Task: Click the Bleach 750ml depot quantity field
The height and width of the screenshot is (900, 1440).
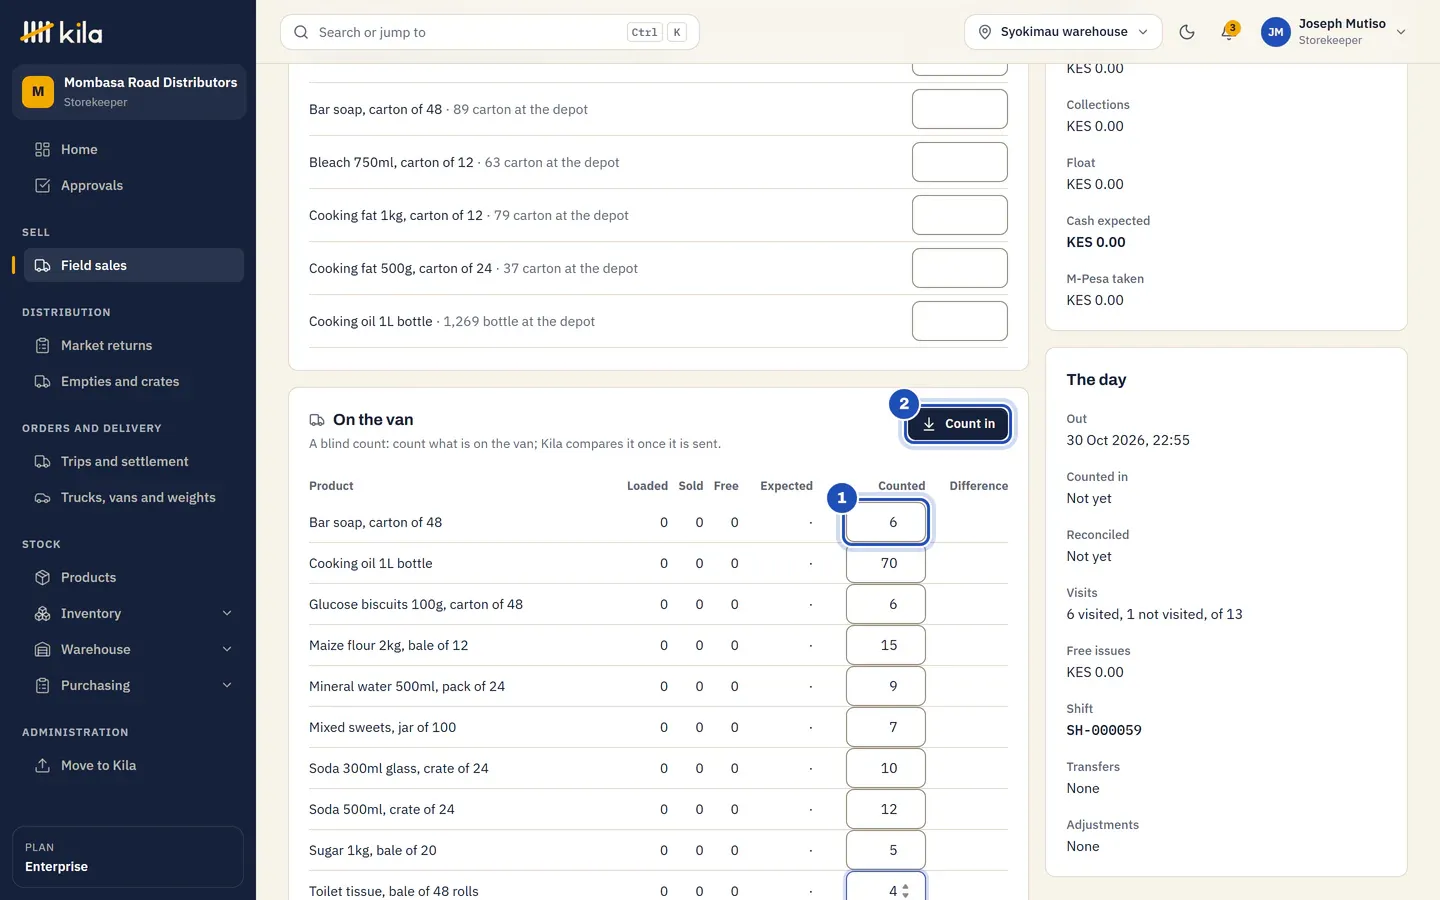Action: pyautogui.click(x=960, y=162)
